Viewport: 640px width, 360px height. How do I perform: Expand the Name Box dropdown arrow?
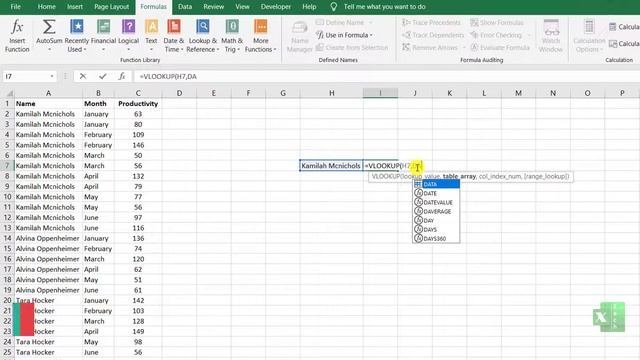click(52, 76)
